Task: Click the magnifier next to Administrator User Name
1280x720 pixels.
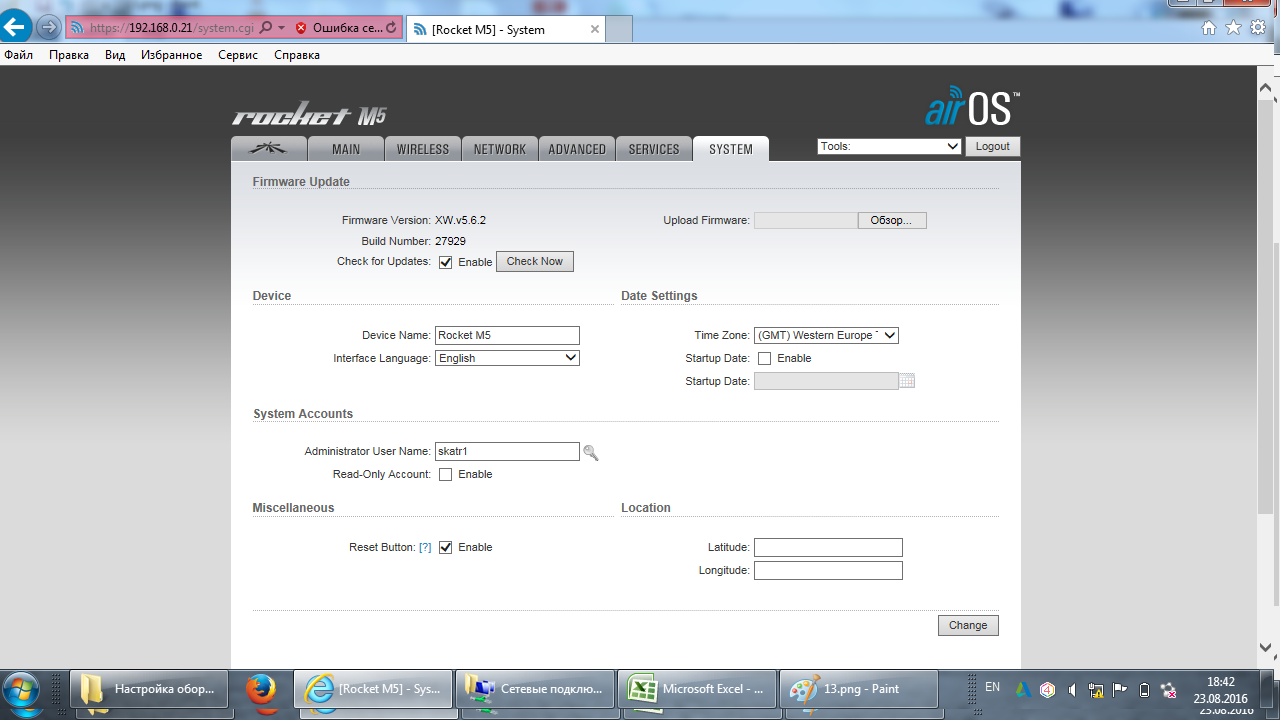Action: [x=591, y=453]
